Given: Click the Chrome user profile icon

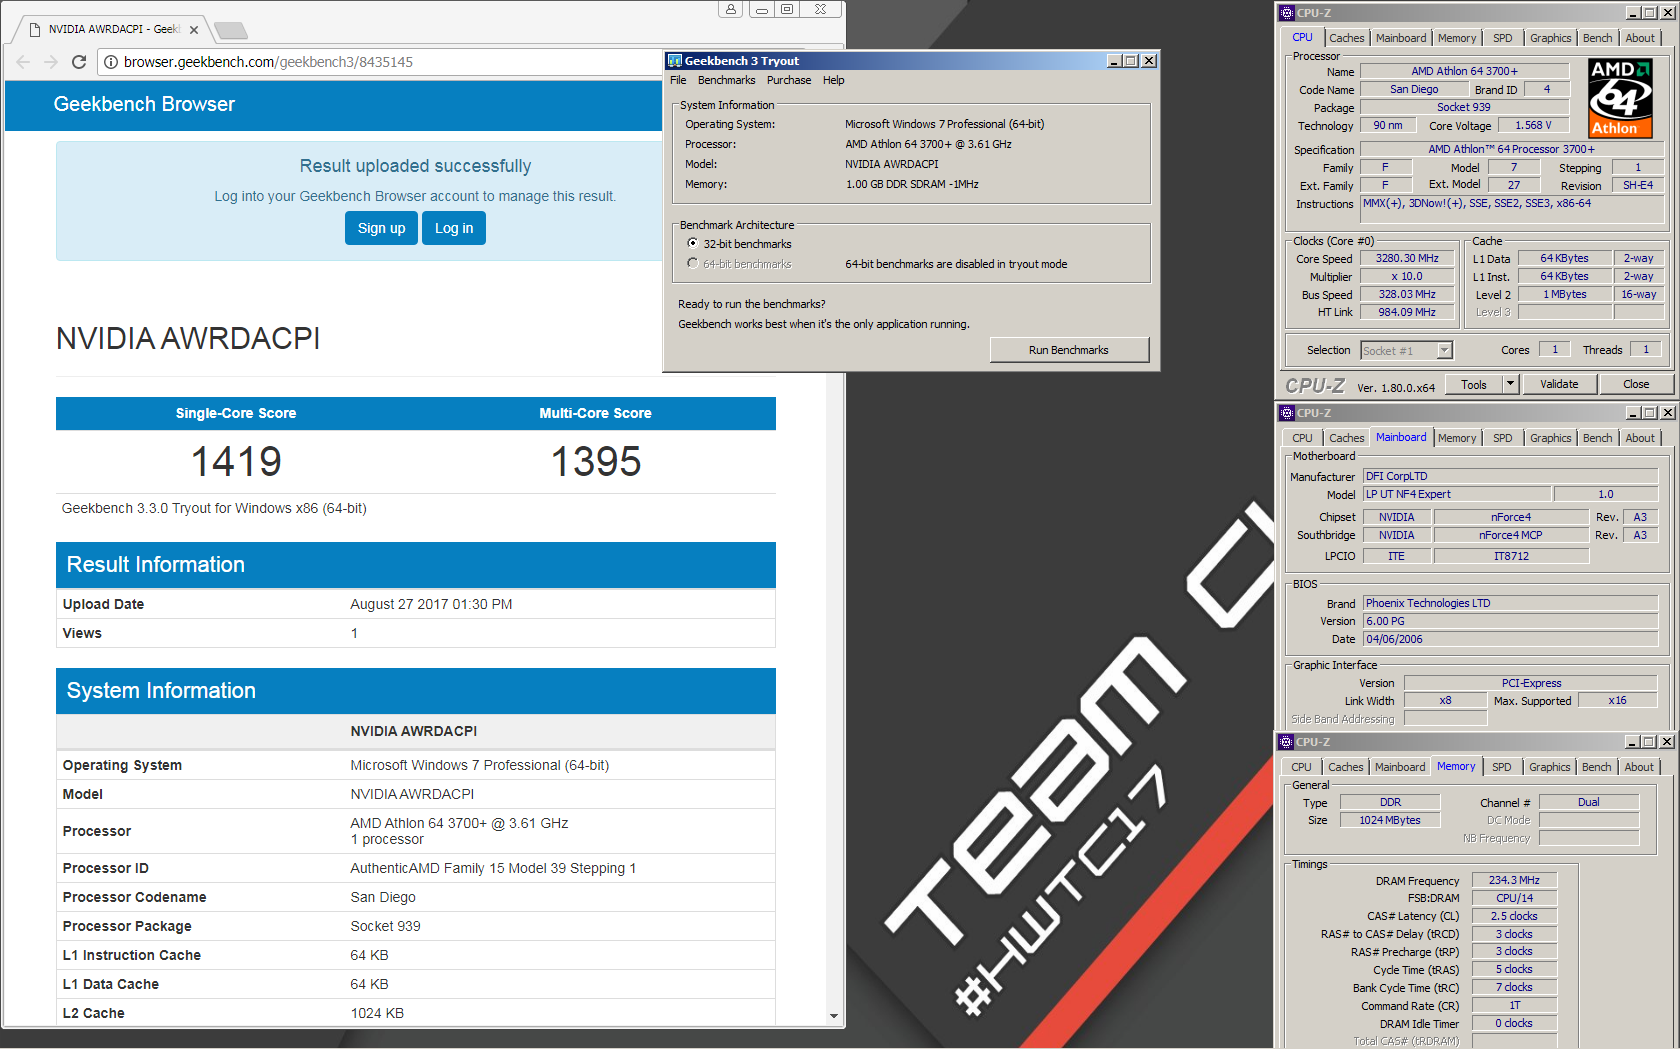Looking at the screenshot, I should point(731,9).
